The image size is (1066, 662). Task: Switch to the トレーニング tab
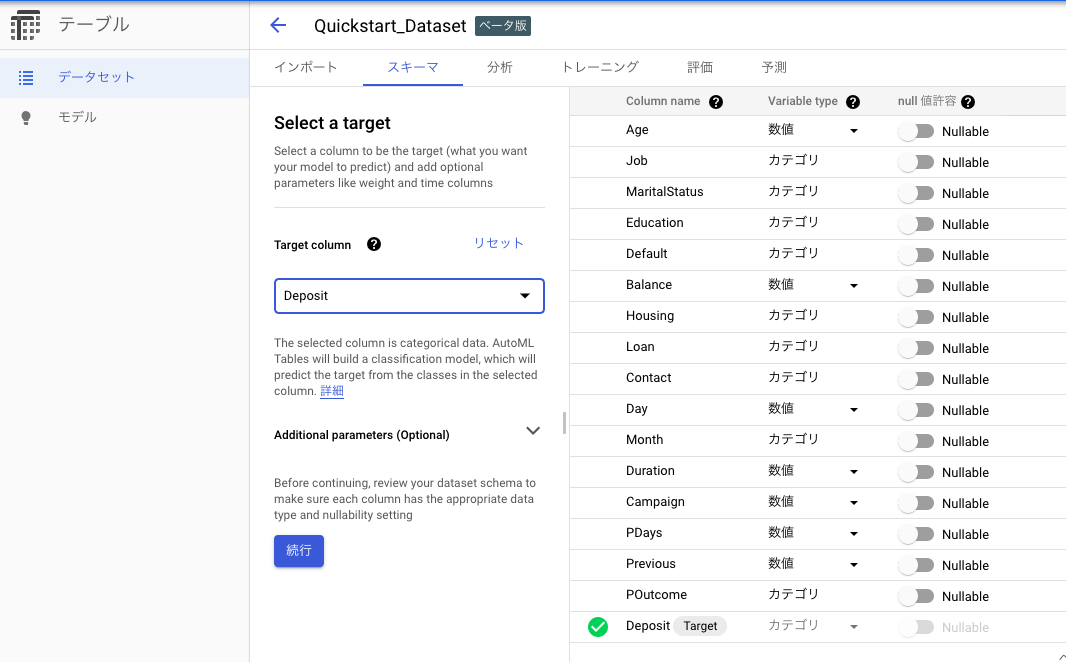(x=602, y=67)
